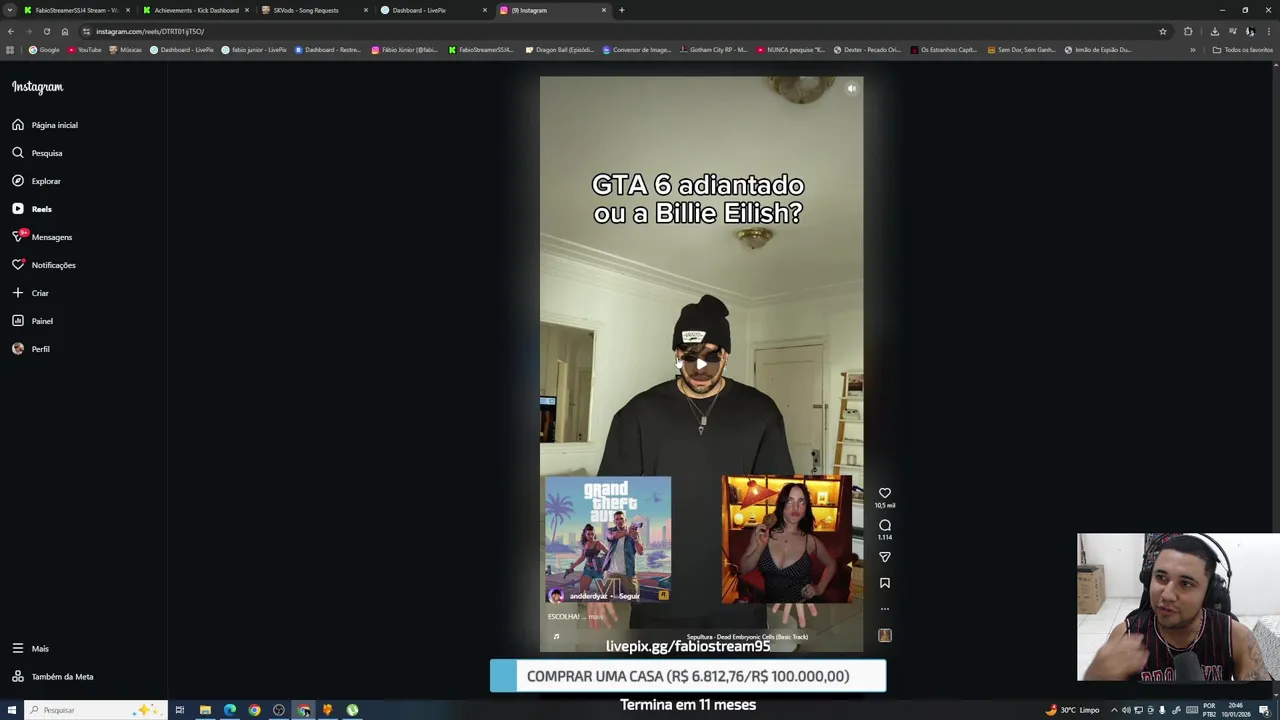Reload the current page
Image resolution: width=1280 pixels, height=720 pixels.
(x=47, y=31)
